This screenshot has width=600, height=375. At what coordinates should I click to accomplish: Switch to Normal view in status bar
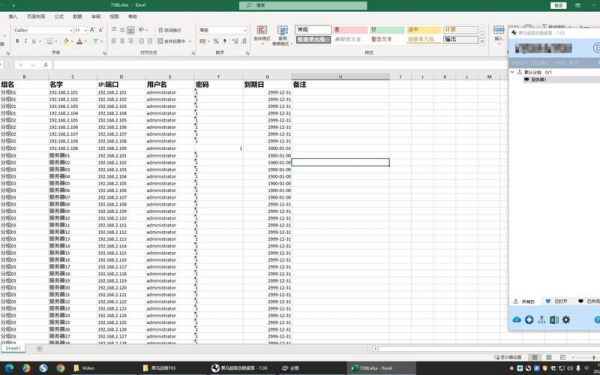pos(534,357)
